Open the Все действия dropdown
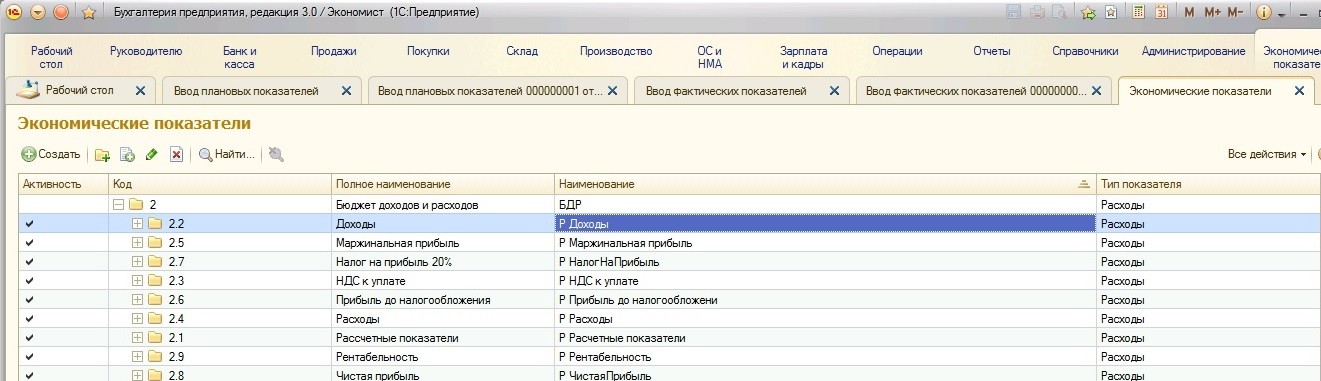Image resolution: width=1321 pixels, height=381 pixels. pyautogui.click(x=1267, y=154)
